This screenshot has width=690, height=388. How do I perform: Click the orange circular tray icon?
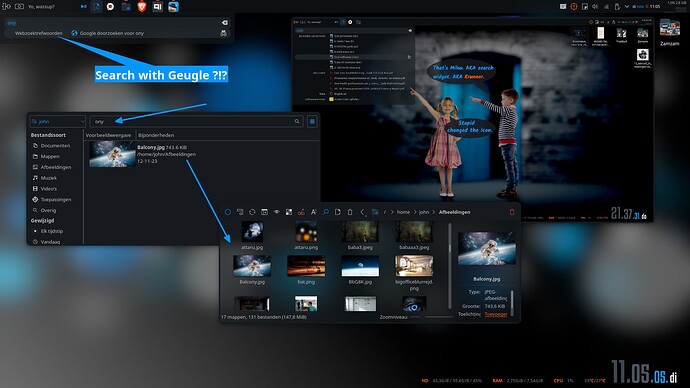[x=574, y=7]
